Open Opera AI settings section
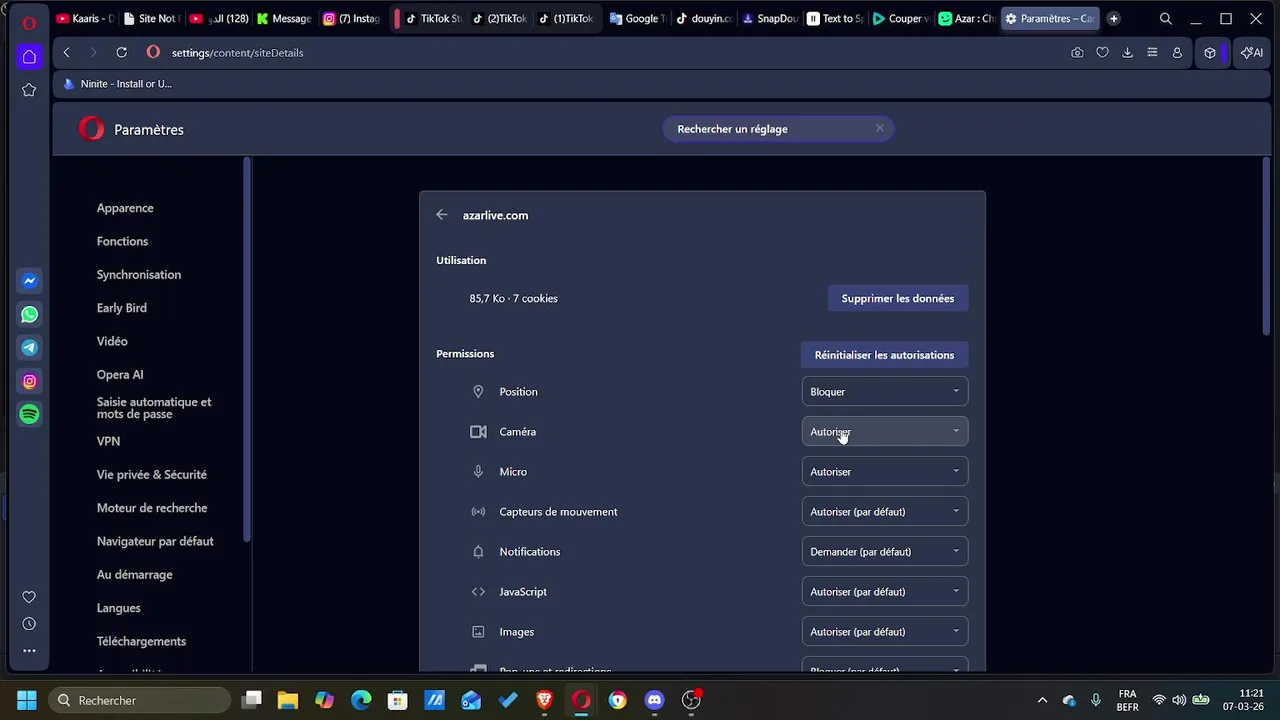This screenshot has height=720, width=1280. 120,375
